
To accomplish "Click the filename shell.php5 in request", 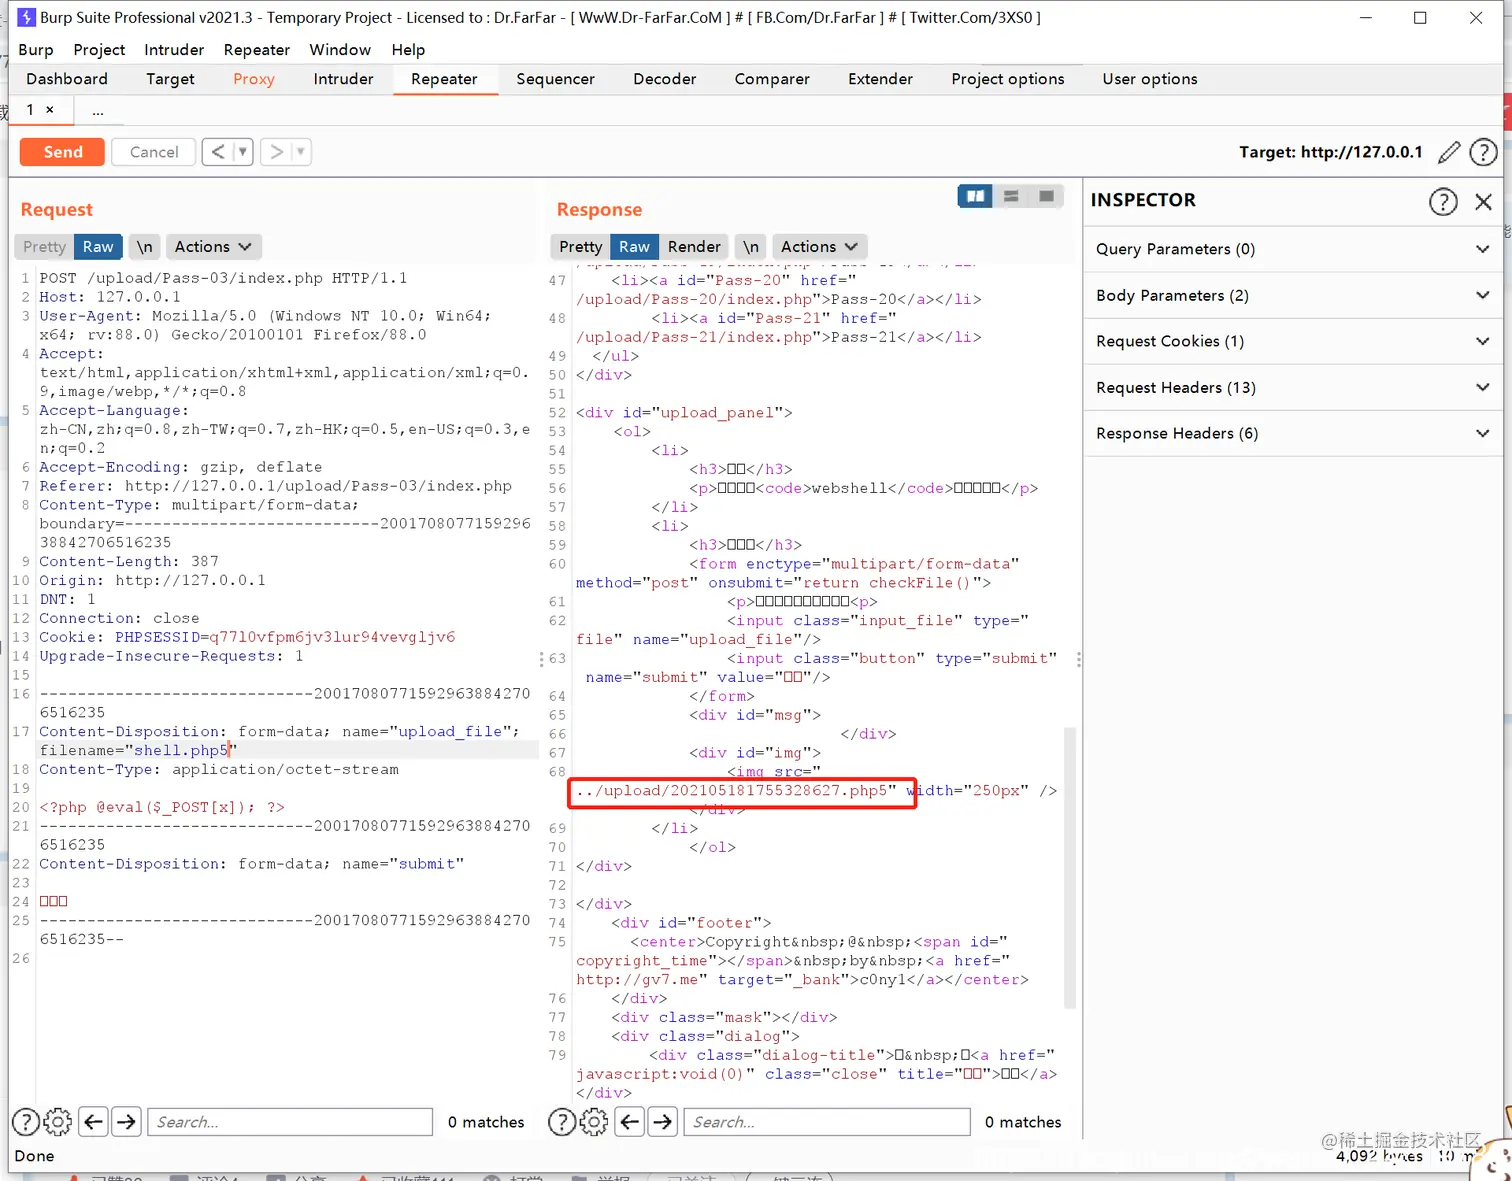I will [x=181, y=750].
